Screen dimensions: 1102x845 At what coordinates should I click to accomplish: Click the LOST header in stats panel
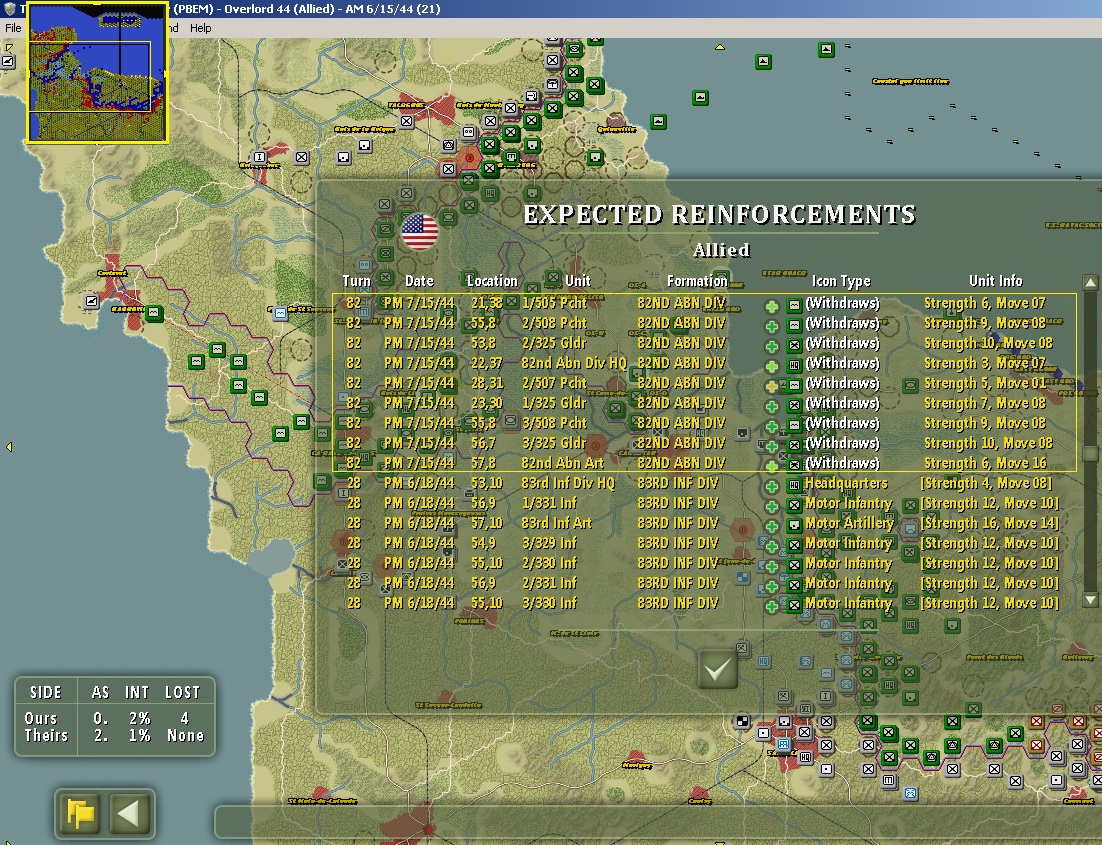pos(183,692)
